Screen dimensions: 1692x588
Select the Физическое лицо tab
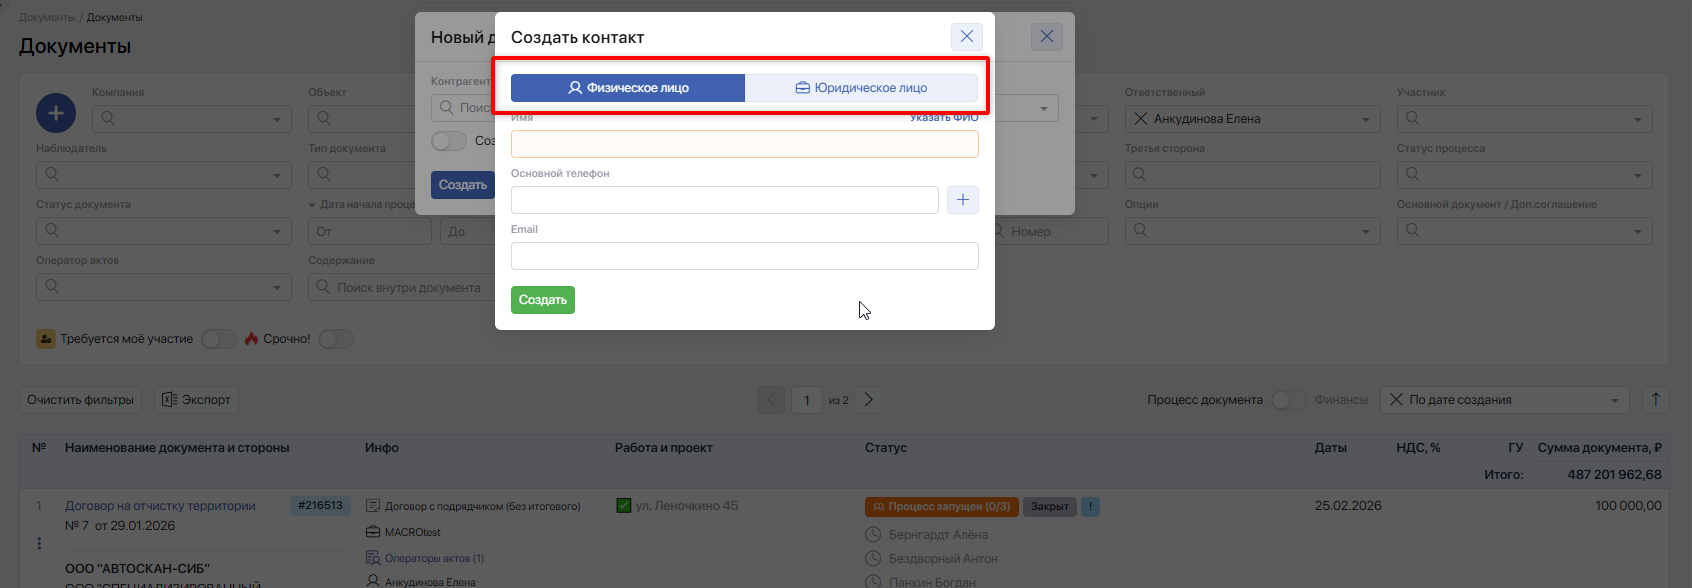pyautogui.click(x=628, y=88)
